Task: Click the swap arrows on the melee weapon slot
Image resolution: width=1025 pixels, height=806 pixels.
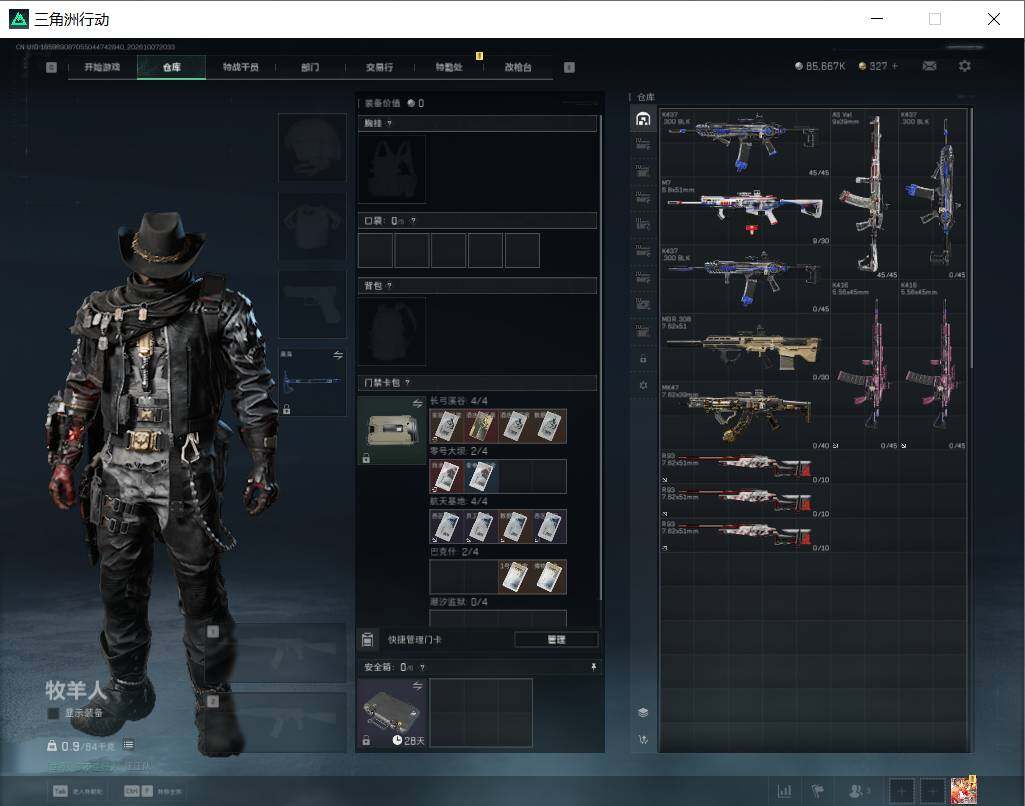Action: 338,355
